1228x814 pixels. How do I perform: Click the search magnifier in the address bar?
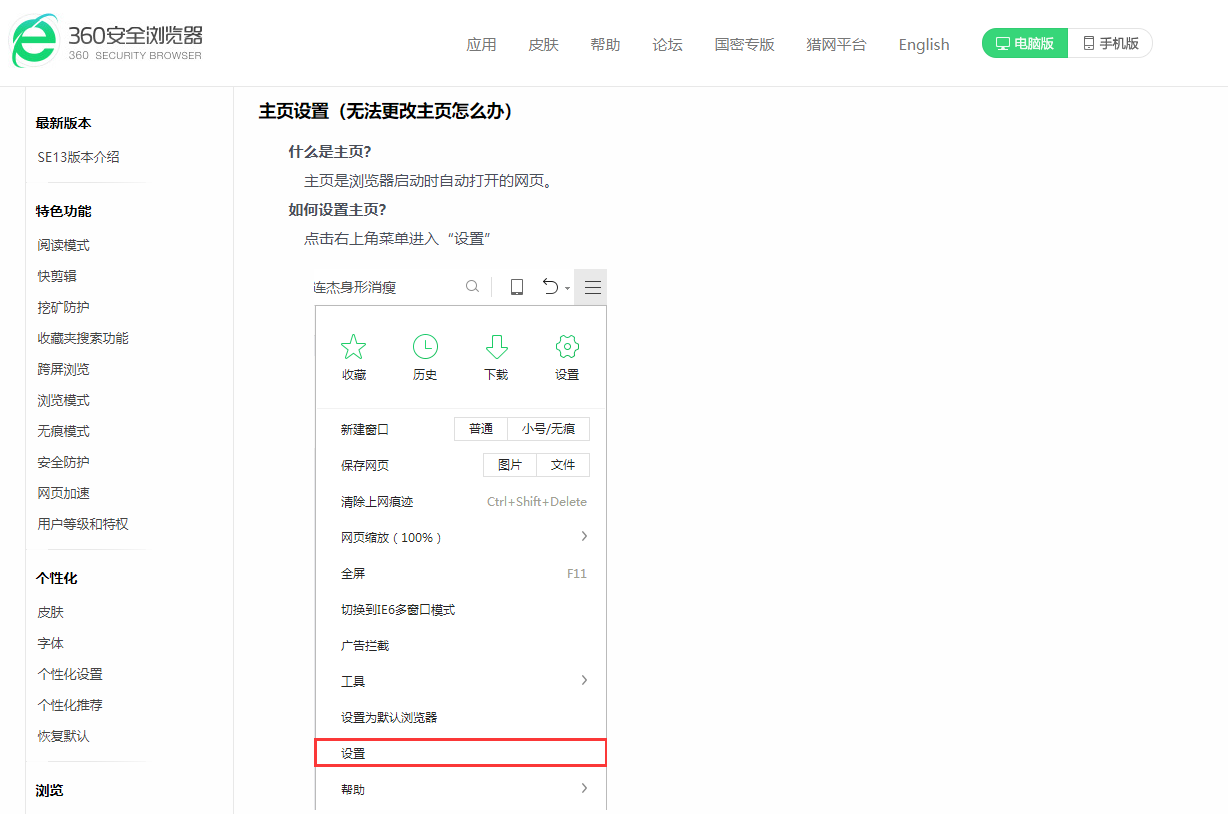point(472,286)
